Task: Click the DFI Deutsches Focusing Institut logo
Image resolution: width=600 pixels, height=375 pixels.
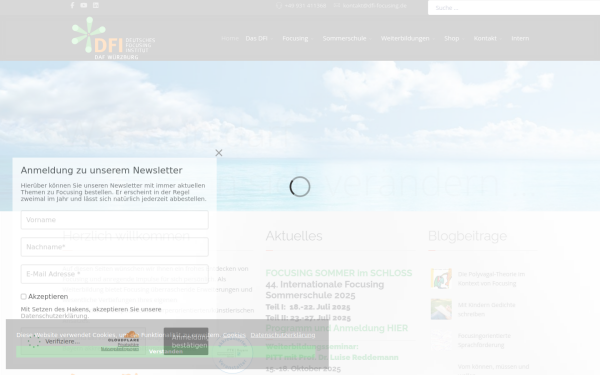Action: coord(113,38)
